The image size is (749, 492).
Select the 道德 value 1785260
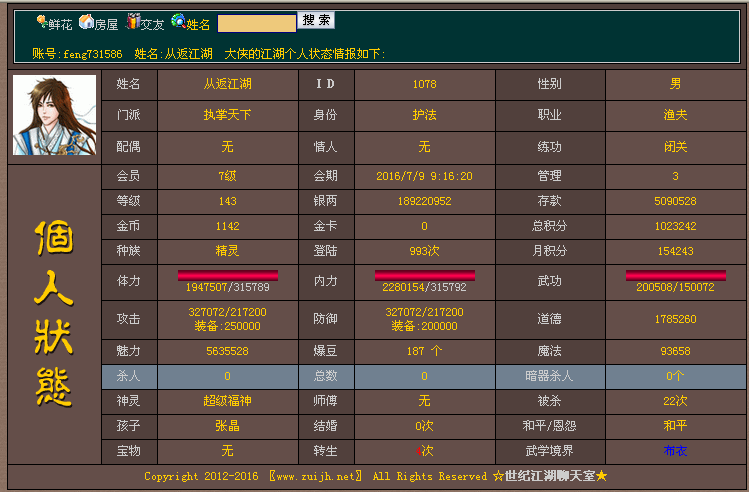[675, 319]
